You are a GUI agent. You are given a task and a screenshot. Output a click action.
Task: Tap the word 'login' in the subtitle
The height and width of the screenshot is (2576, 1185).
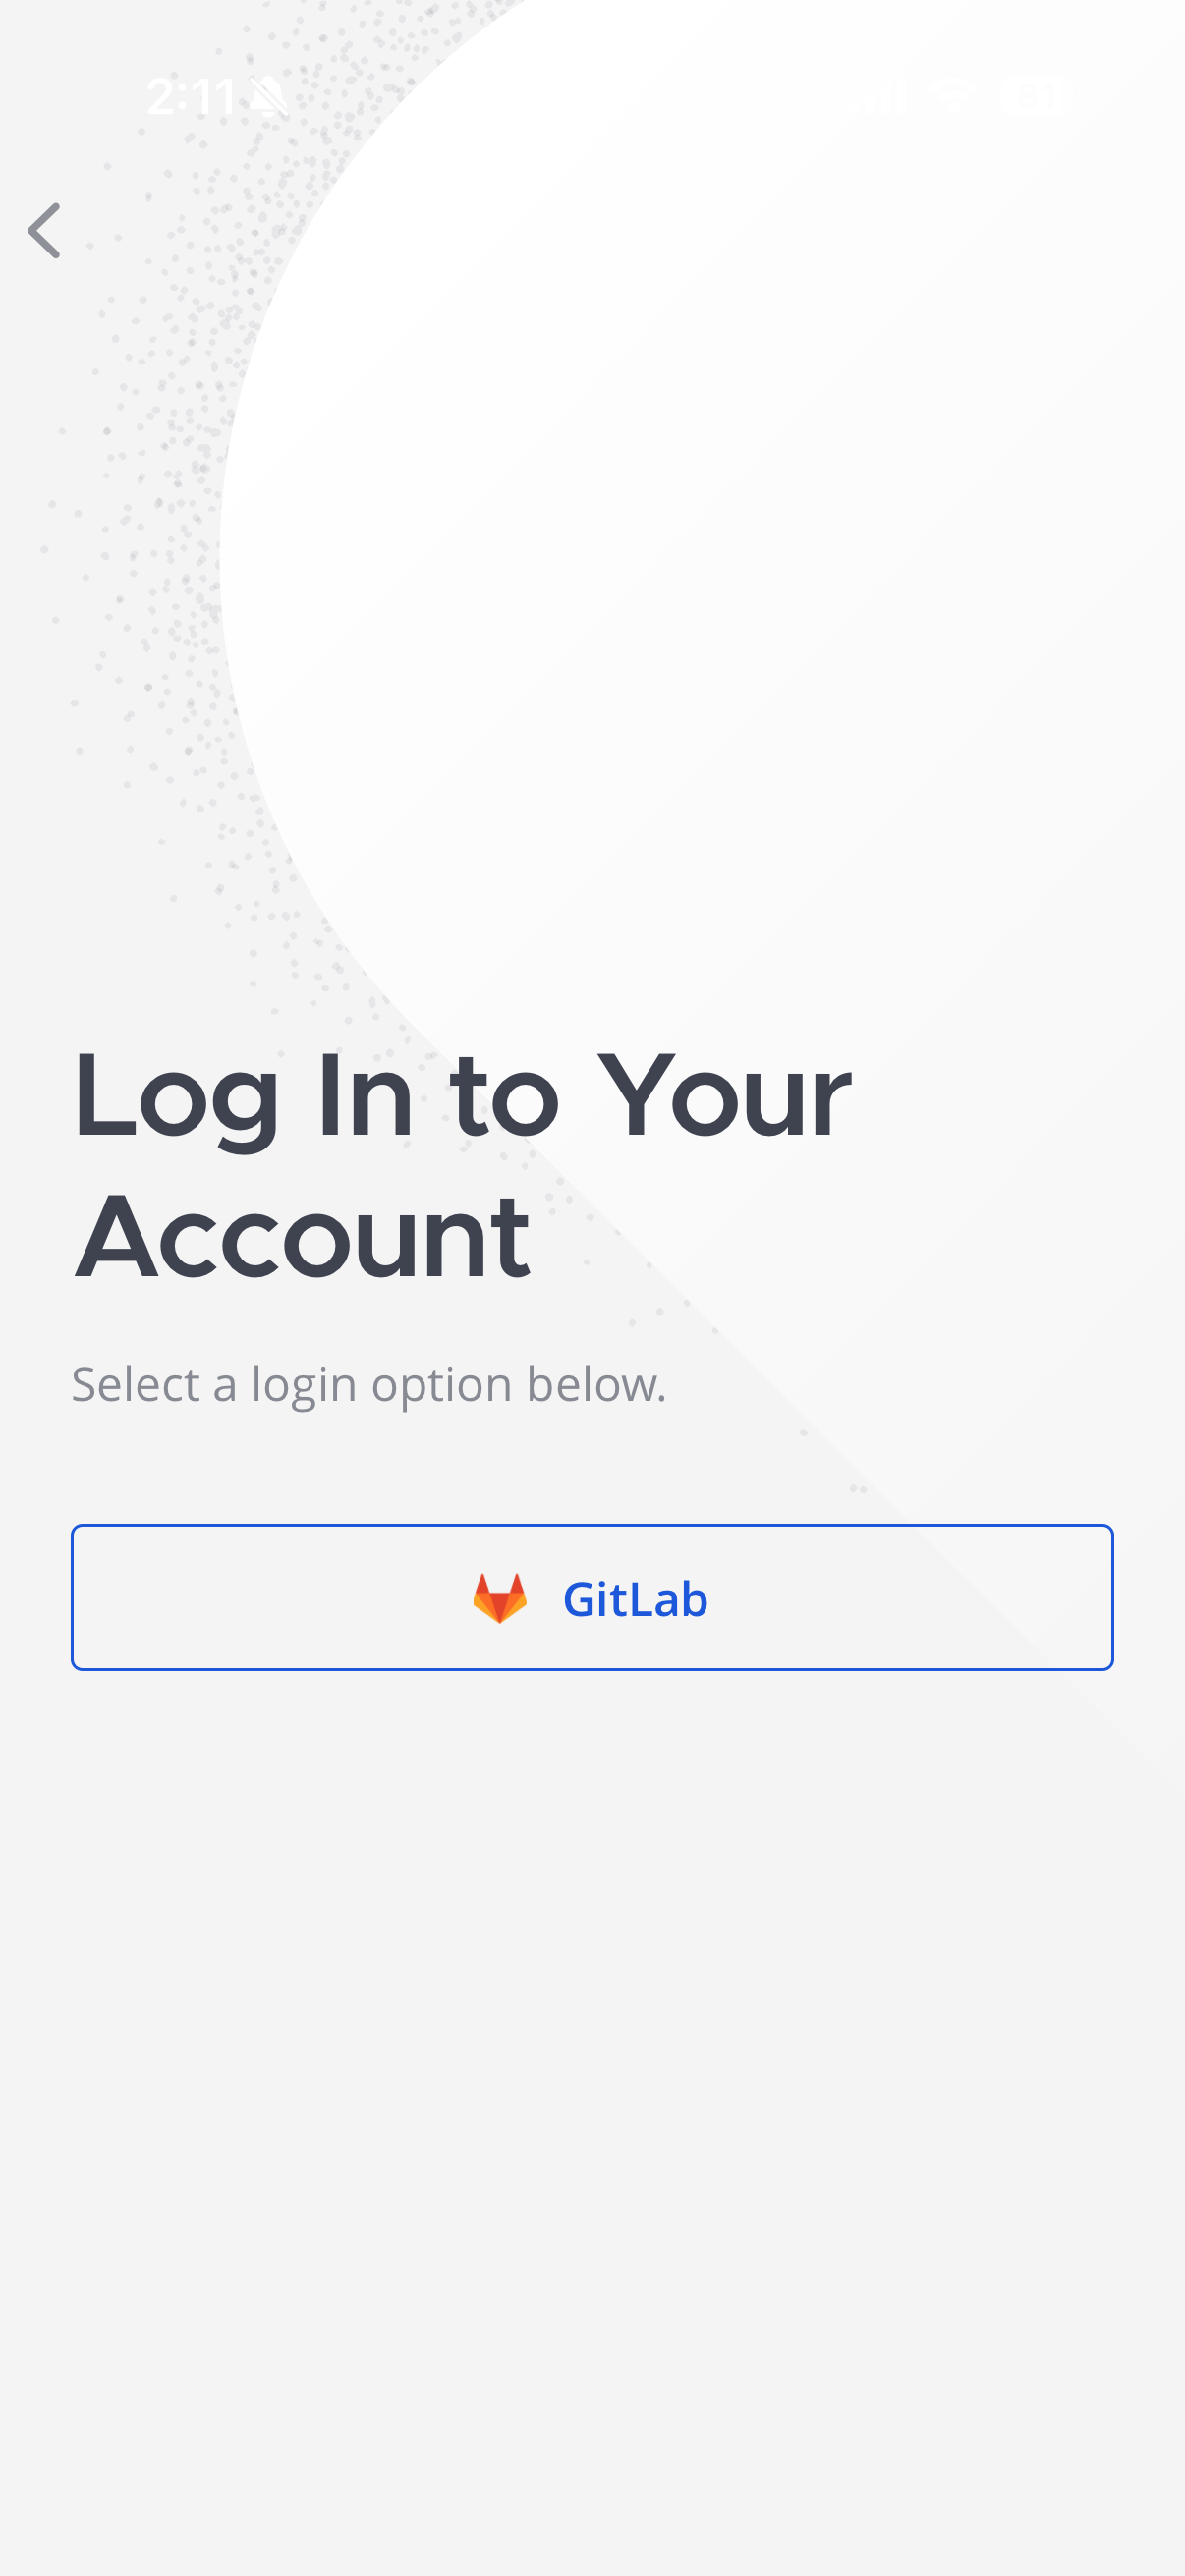pyautogui.click(x=304, y=1386)
